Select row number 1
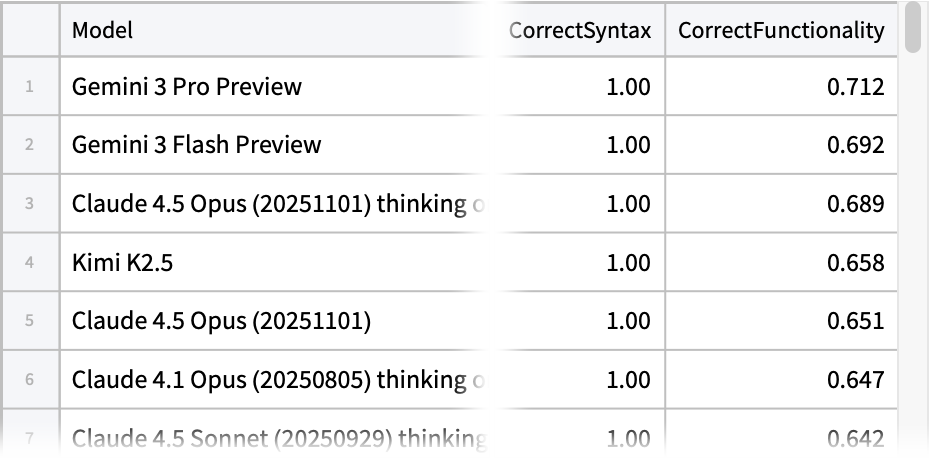The height and width of the screenshot is (460, 930). [x=30, y=87]
